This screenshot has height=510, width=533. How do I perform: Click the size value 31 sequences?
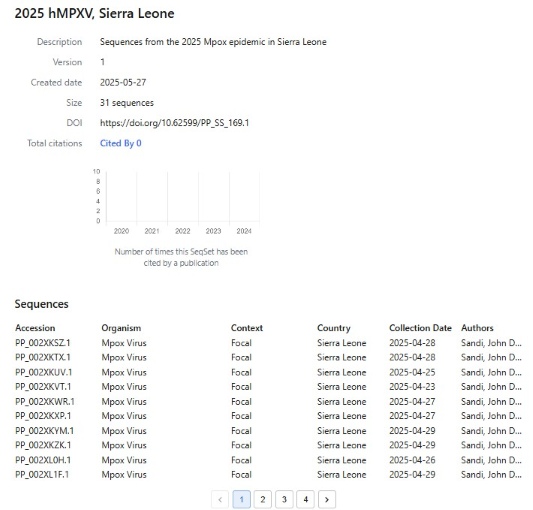(x=127, y=103)
